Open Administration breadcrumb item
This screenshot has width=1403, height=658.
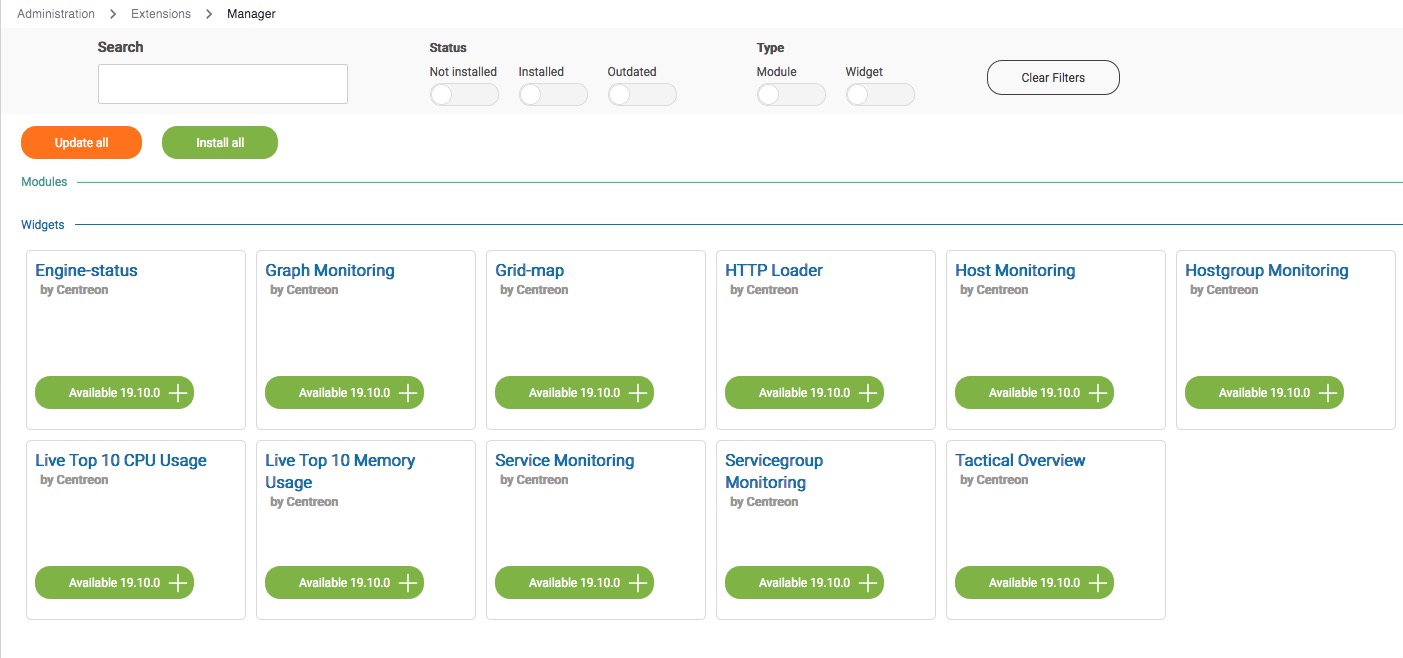[56, 14]
